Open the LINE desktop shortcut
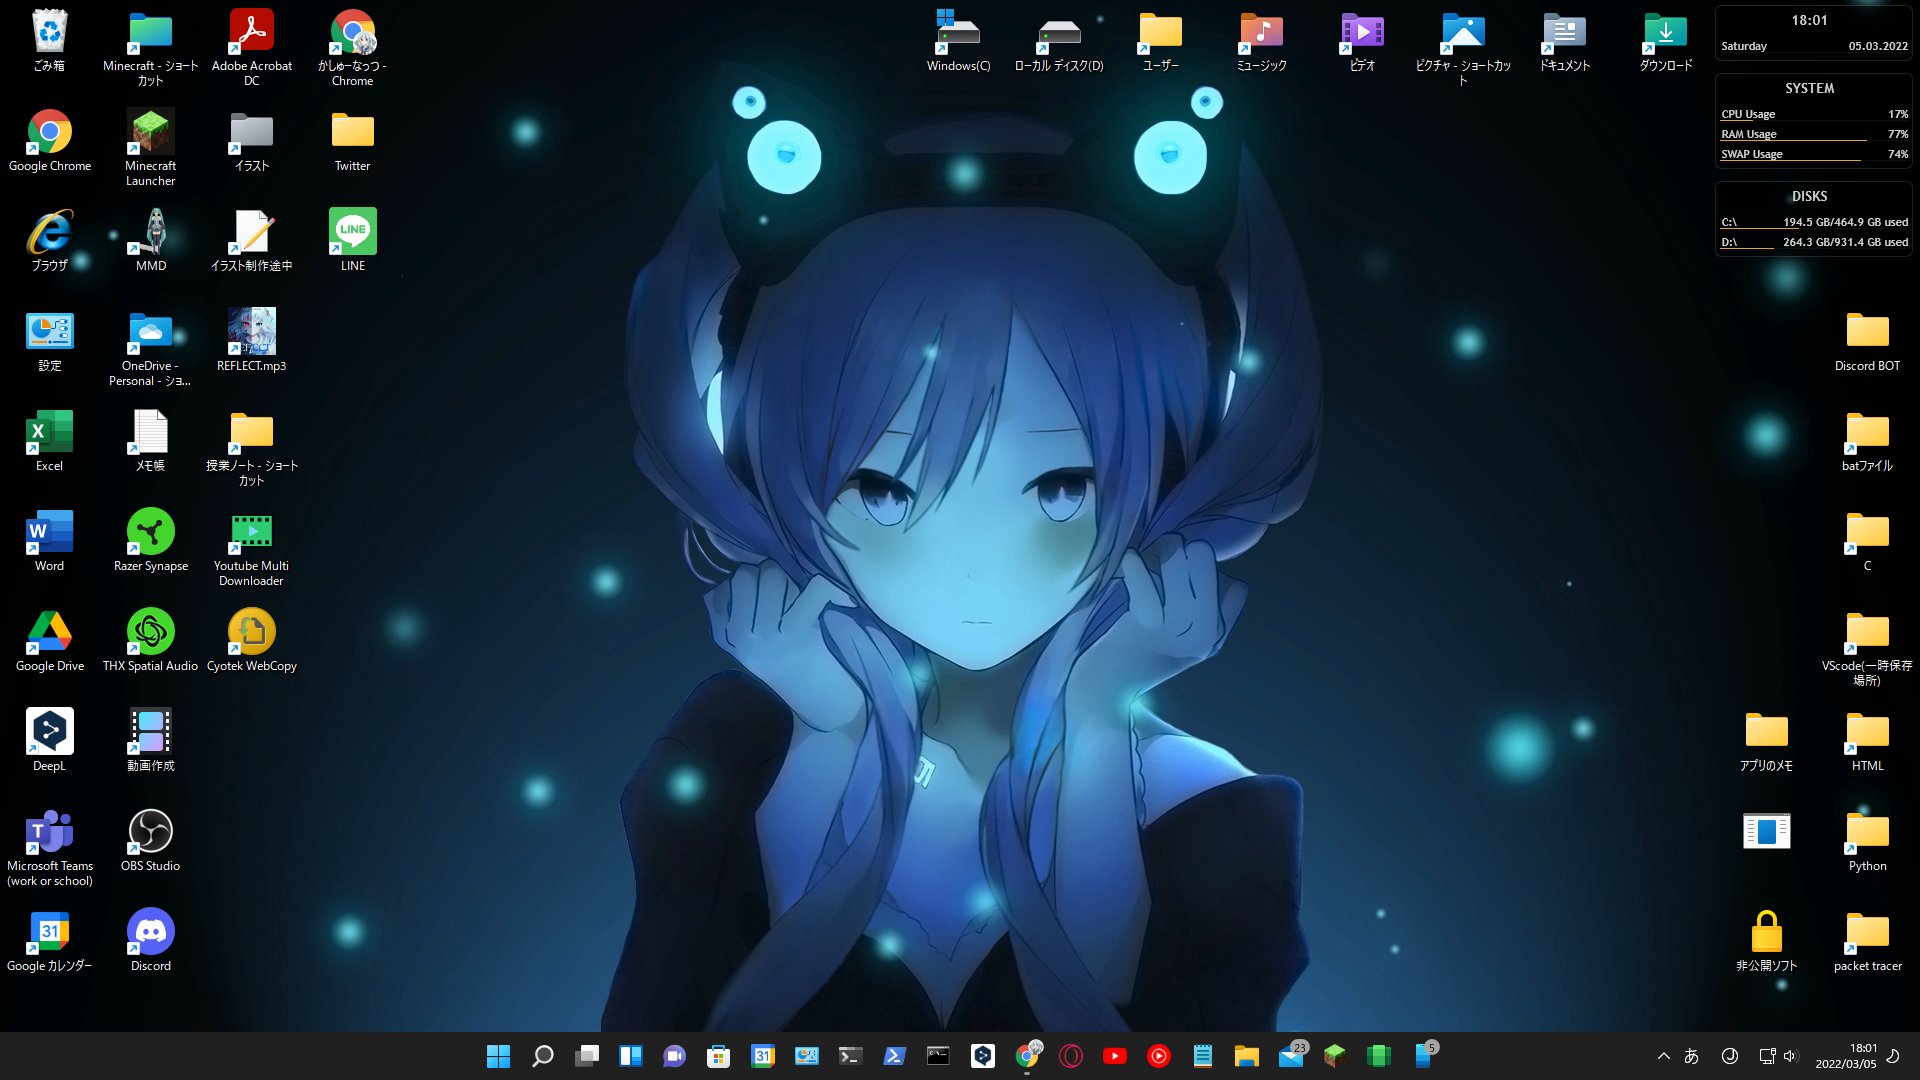The width and height of the screenshot is (1920, 1080). click(352, 242)
